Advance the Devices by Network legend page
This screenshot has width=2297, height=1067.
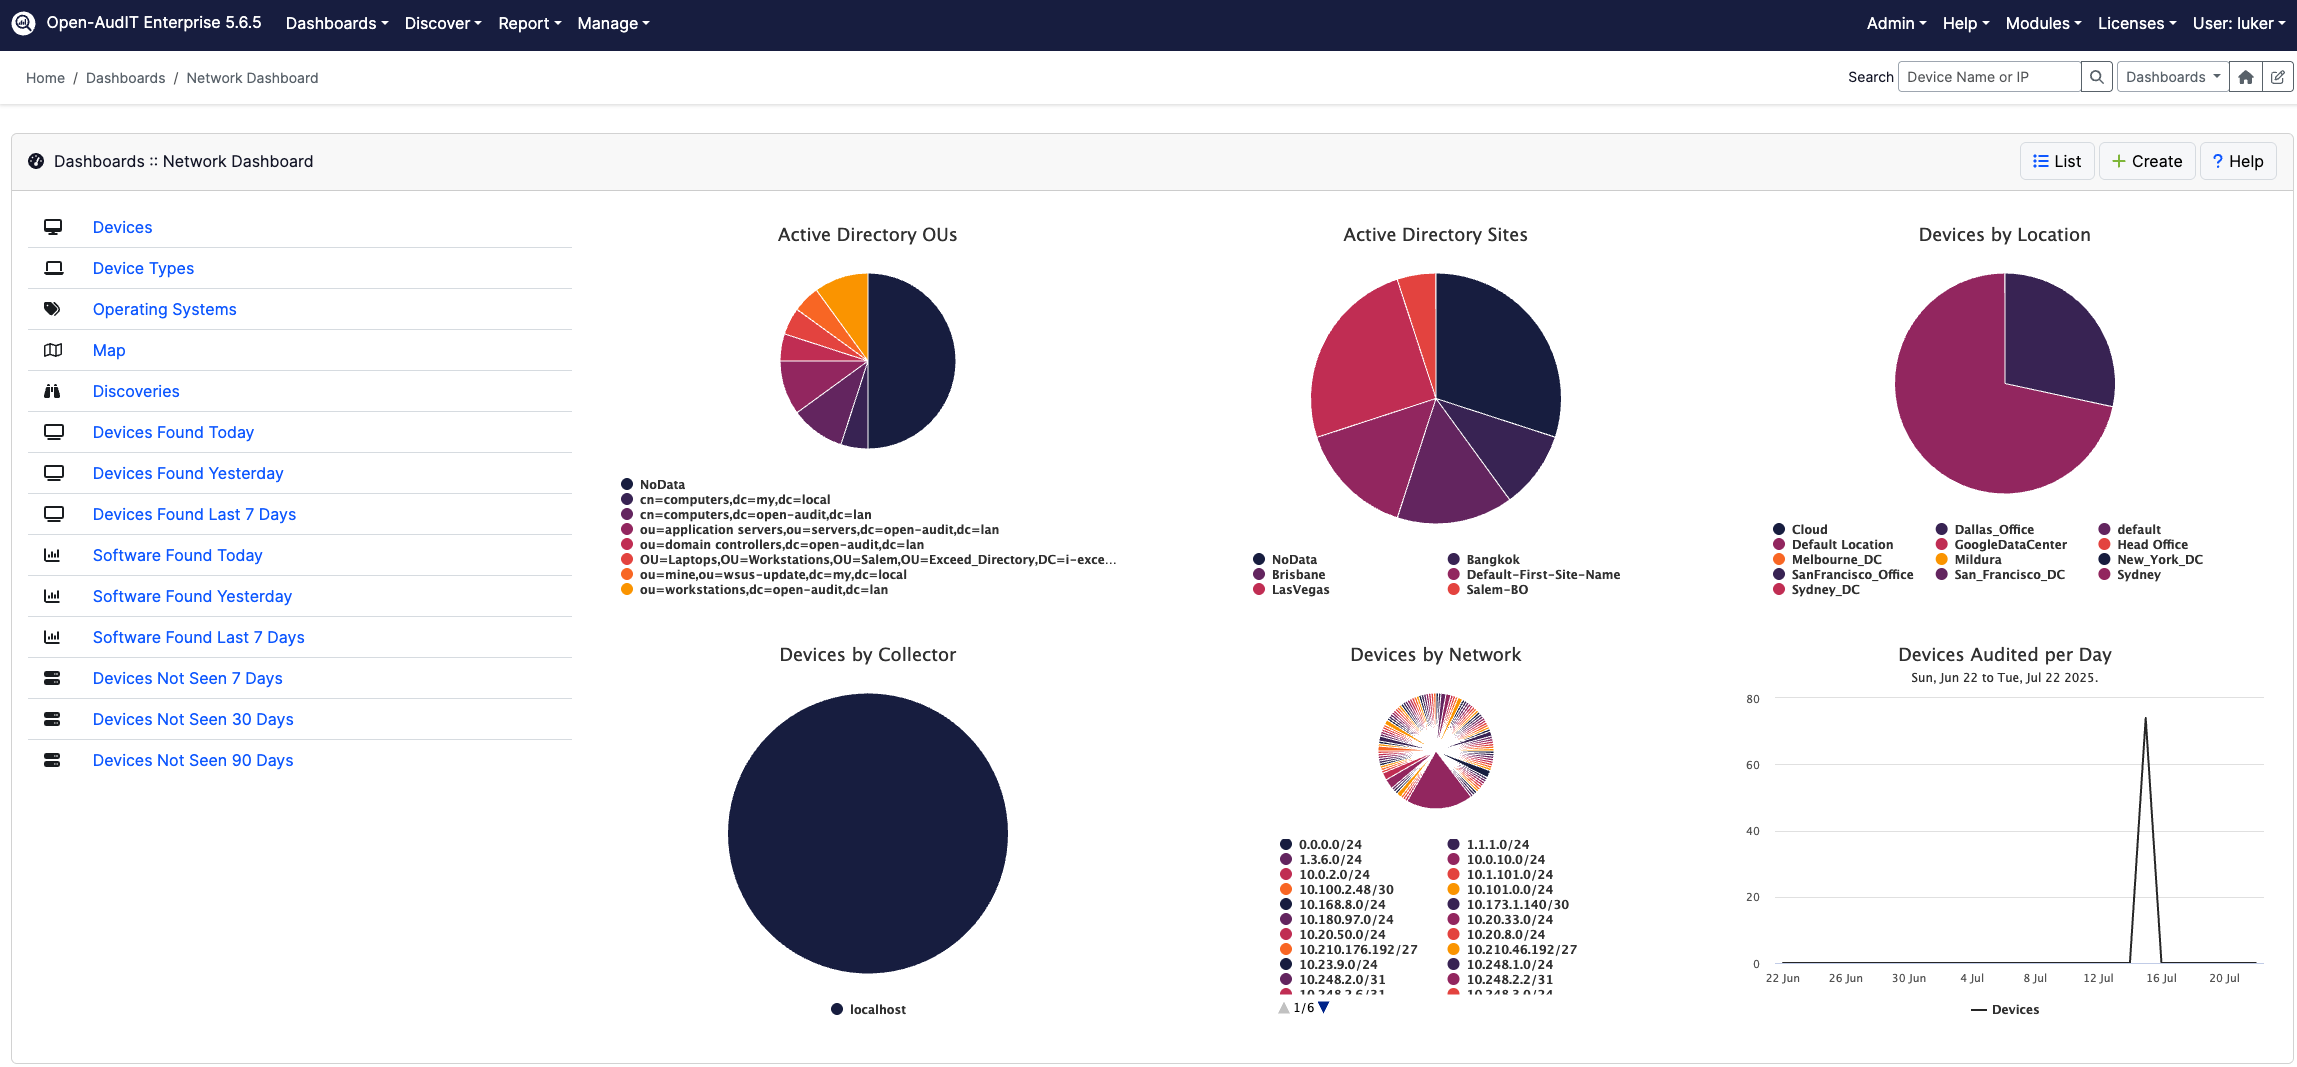pyautogui.click(x=1323, y=1007)
